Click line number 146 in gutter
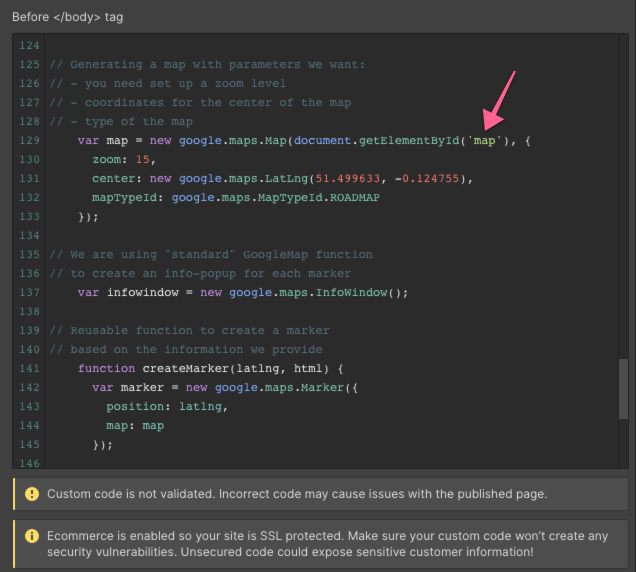636x572 pixels. tap(29, 462)
